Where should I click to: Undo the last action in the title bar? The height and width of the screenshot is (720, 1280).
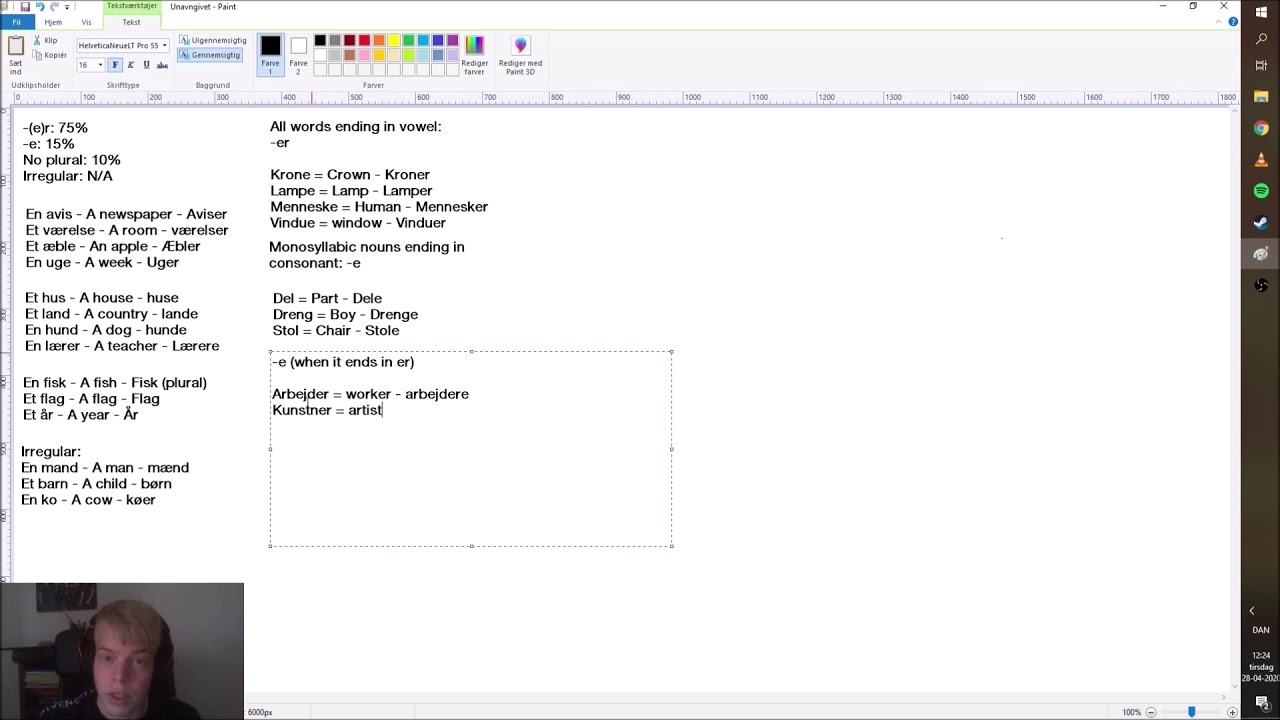(x=40, y=6)
